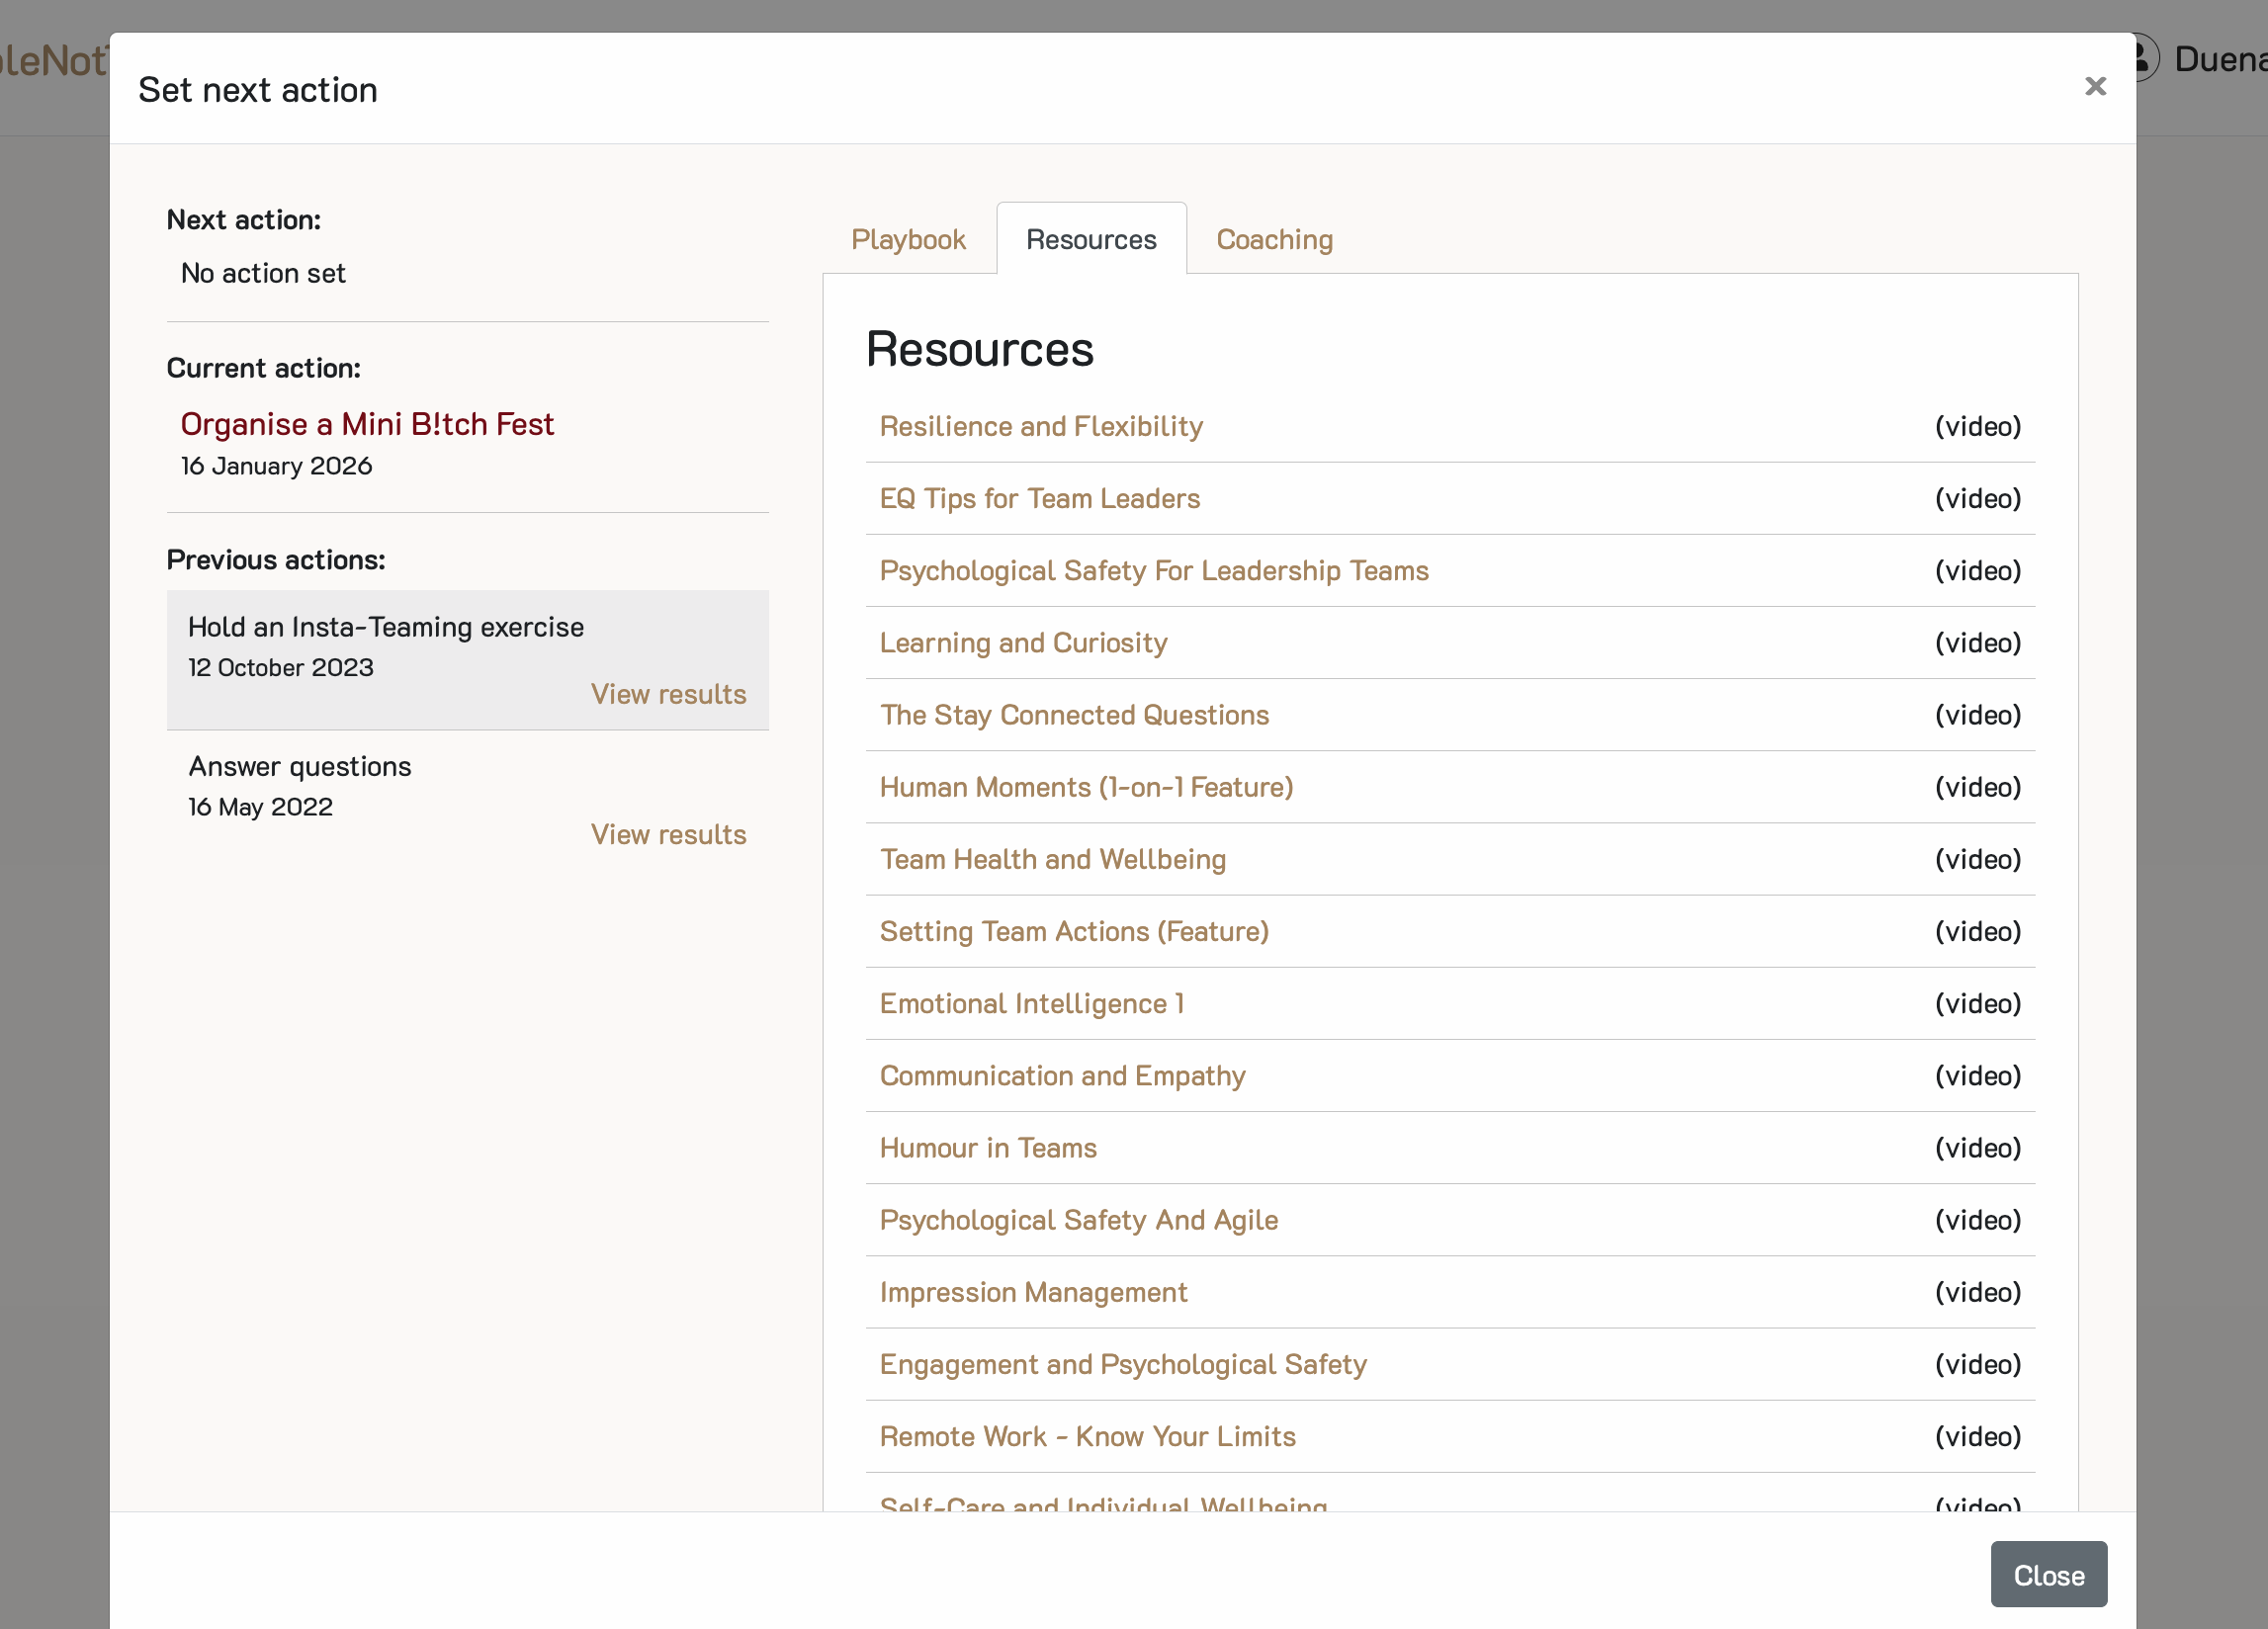
Task: Open Emotional Intelligence 1 video
Action: point(1032,1003)
